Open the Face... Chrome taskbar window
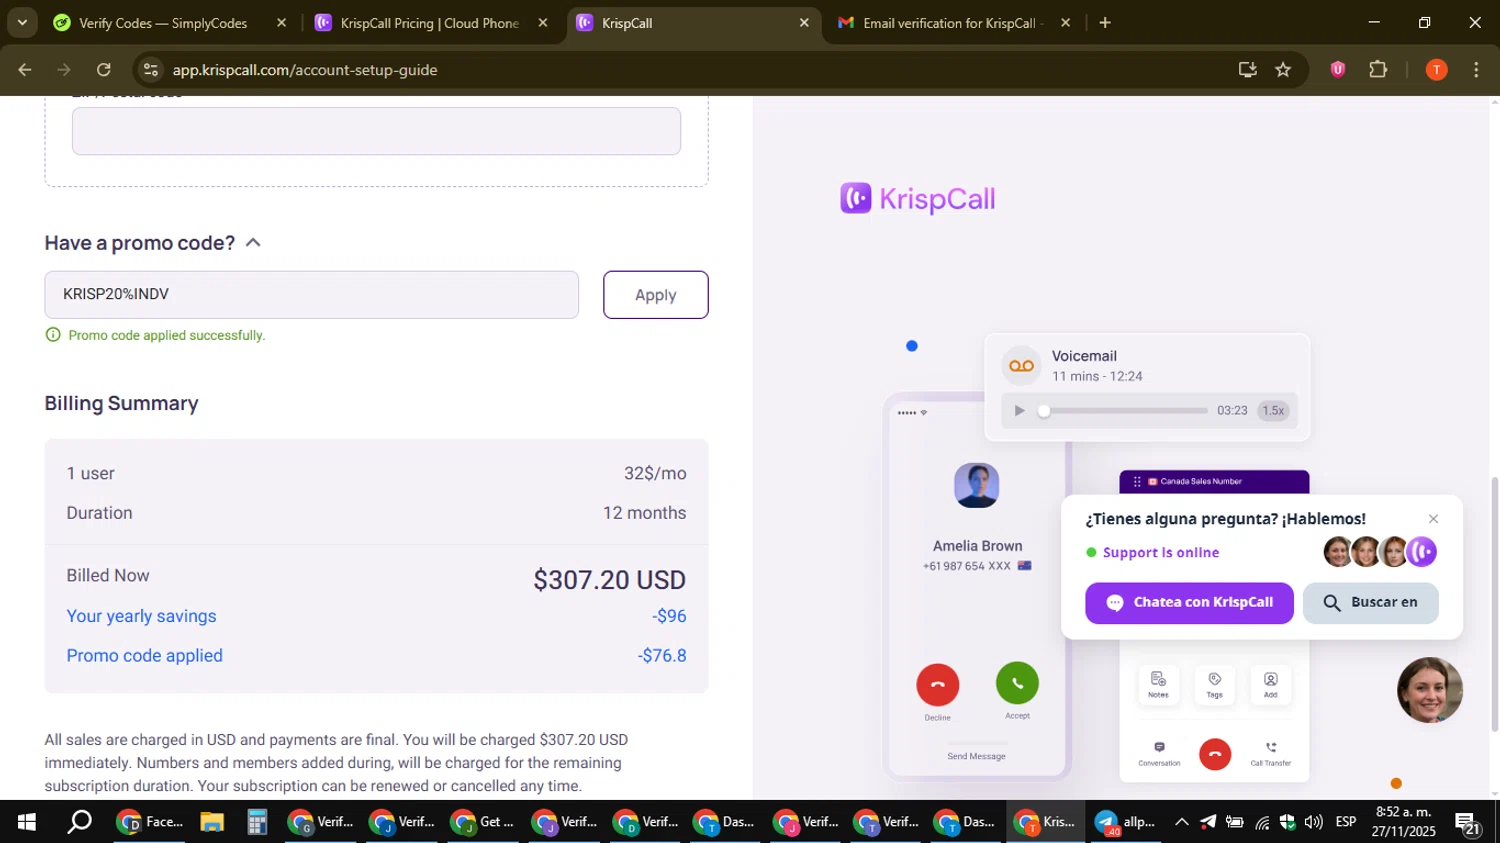 (150, 822)
